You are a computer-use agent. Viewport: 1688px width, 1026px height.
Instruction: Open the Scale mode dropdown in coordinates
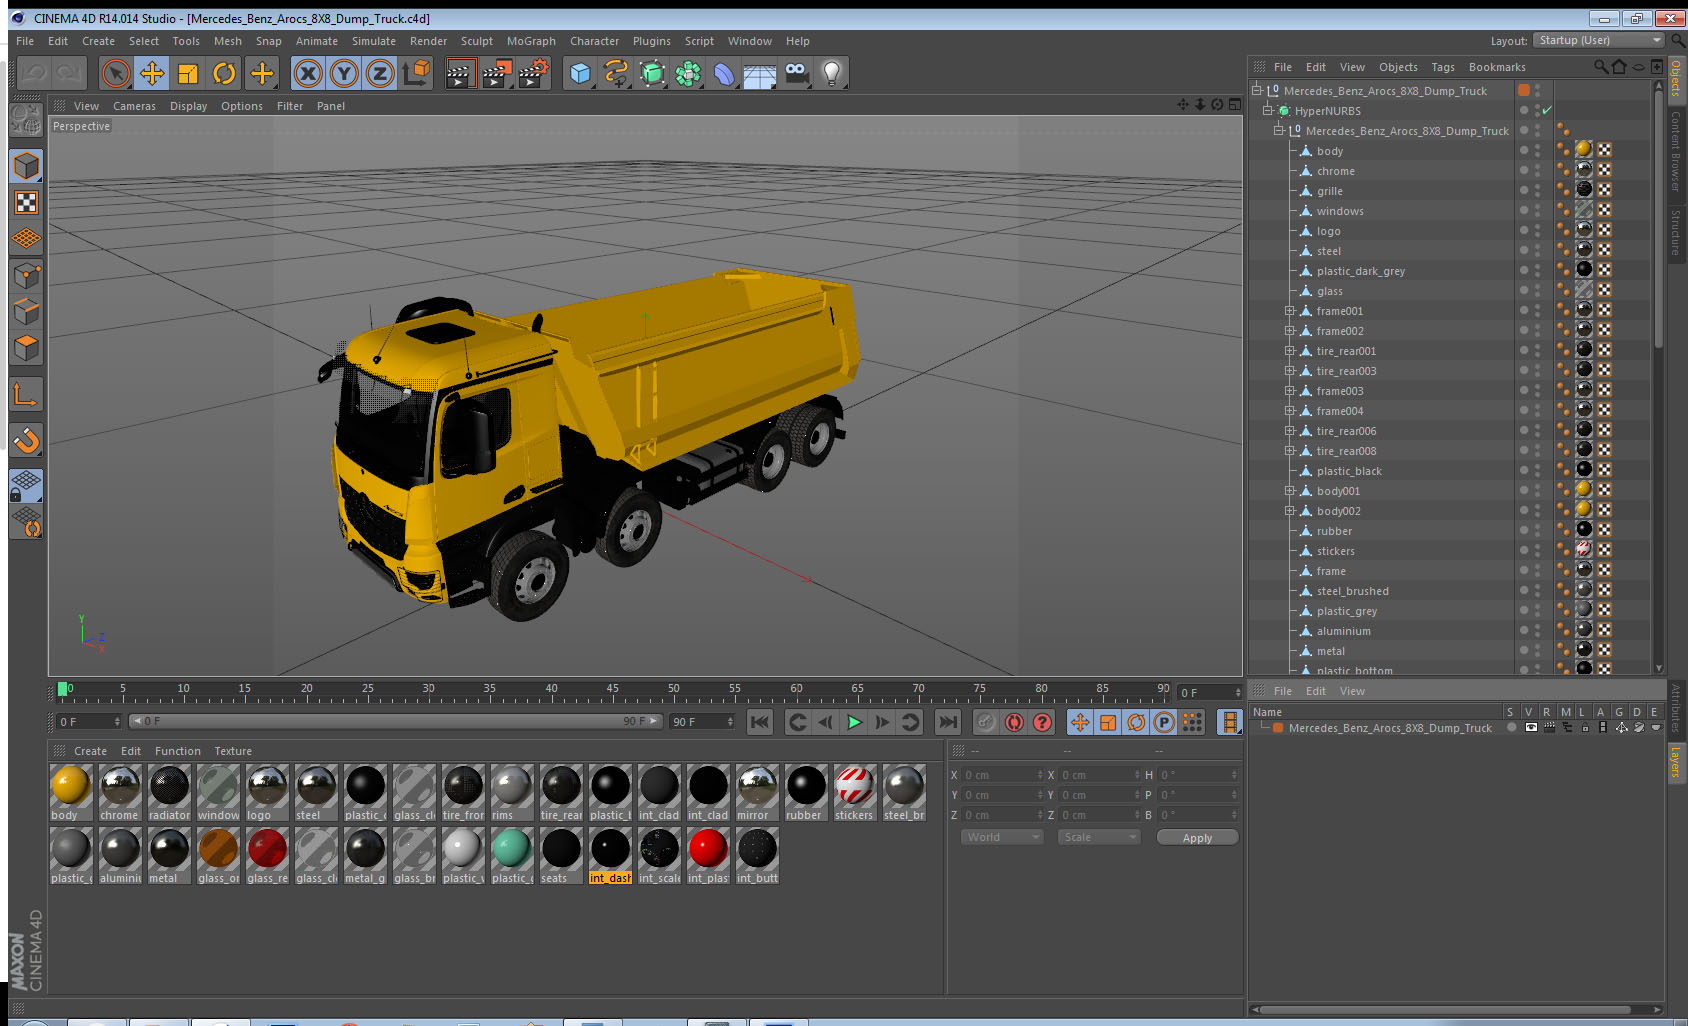[1099, 837]
